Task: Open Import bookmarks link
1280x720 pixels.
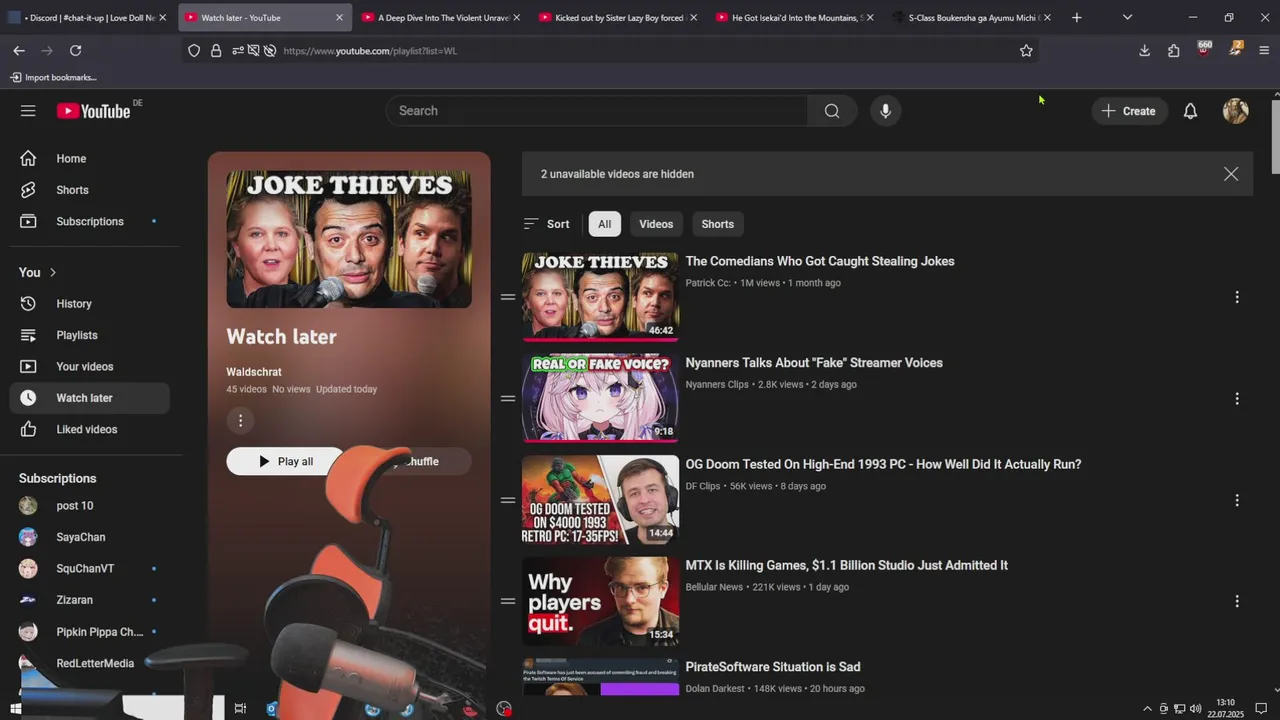Action: click(54, 77)
